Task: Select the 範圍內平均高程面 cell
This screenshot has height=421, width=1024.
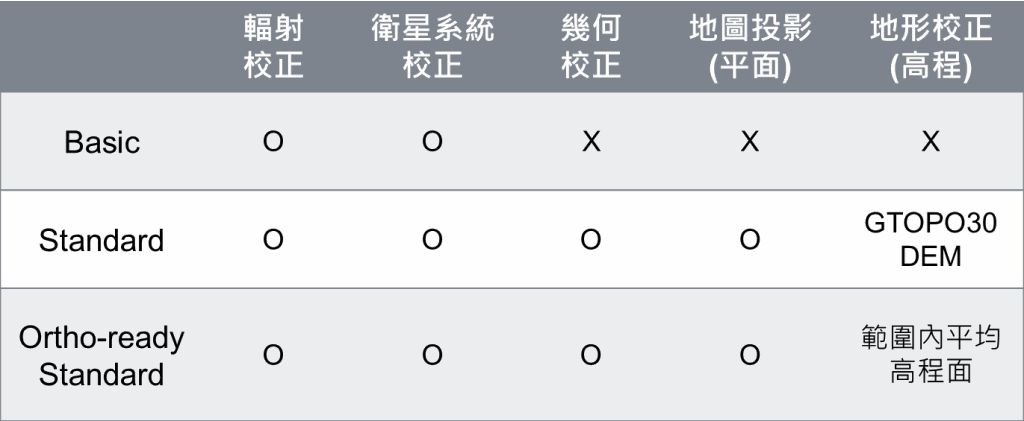Action: 931,354
